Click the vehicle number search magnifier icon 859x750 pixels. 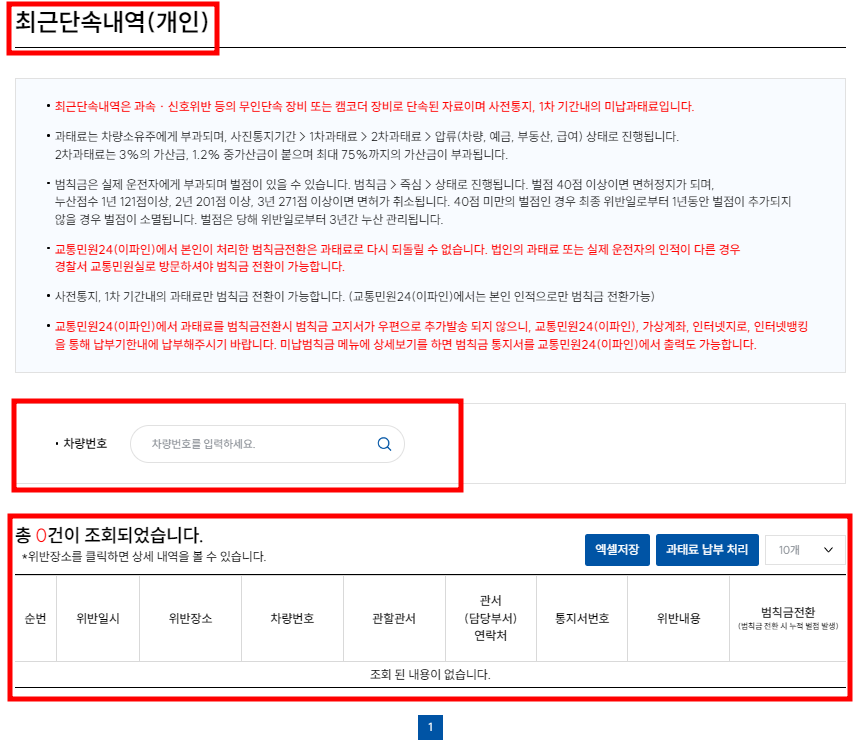coord(383,444)
